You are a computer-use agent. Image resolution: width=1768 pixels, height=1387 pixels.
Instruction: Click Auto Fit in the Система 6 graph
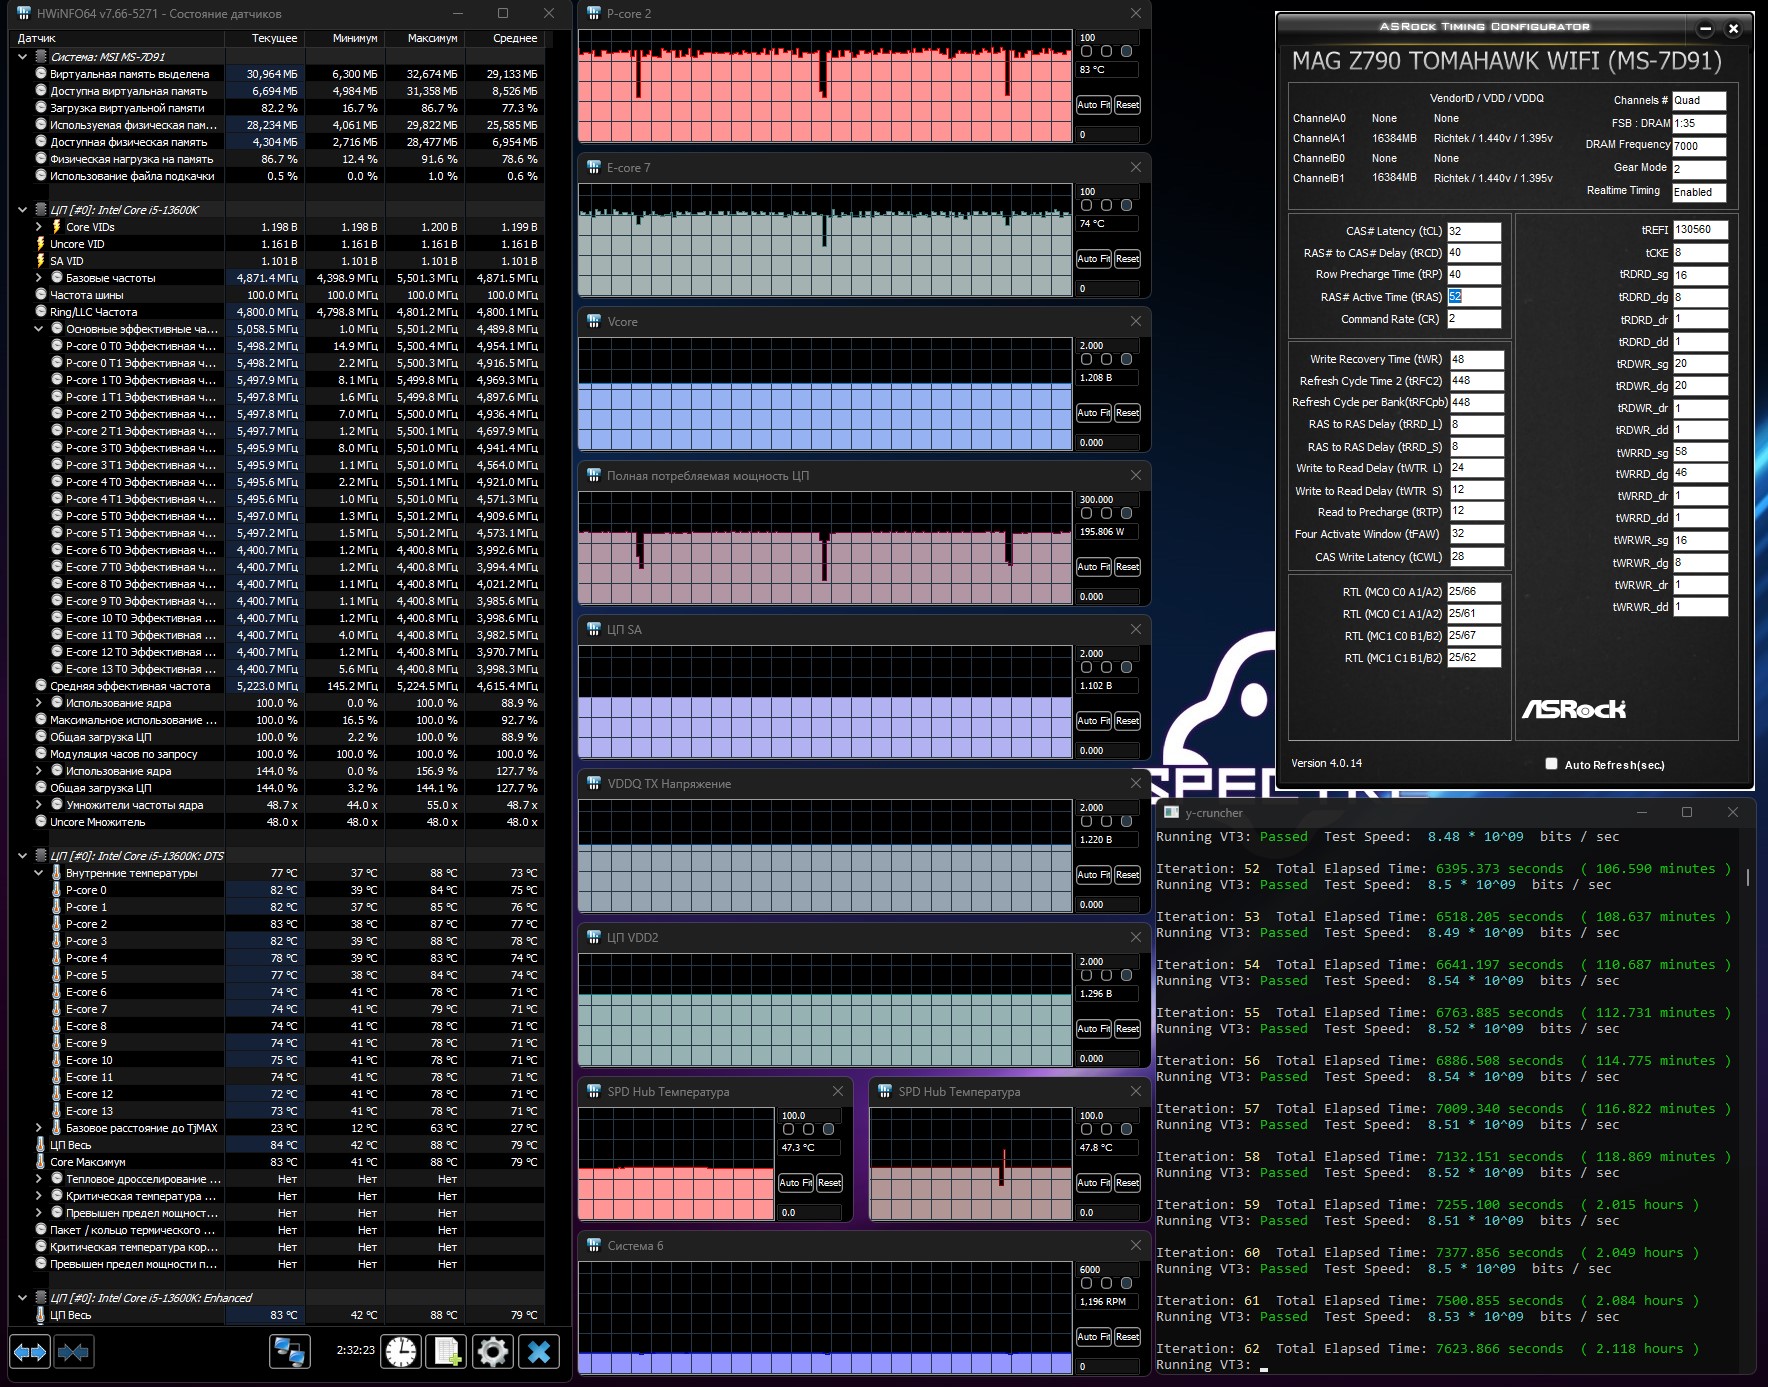1093,1337
